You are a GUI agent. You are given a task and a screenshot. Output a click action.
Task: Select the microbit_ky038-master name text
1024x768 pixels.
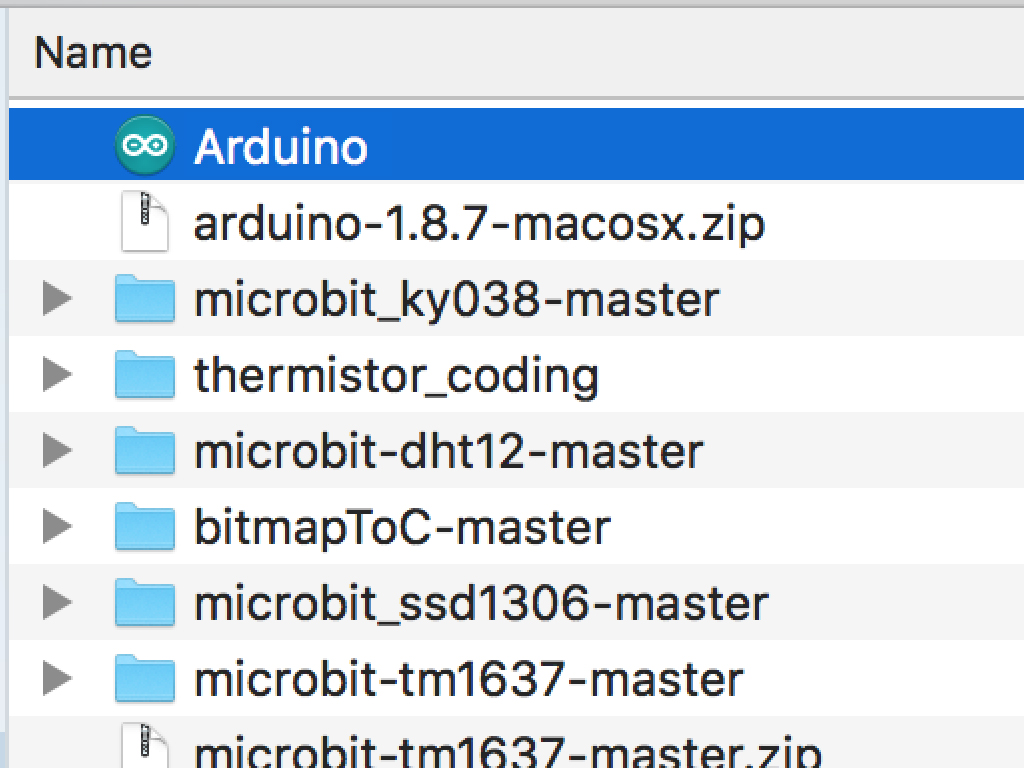tap(456, 300)
